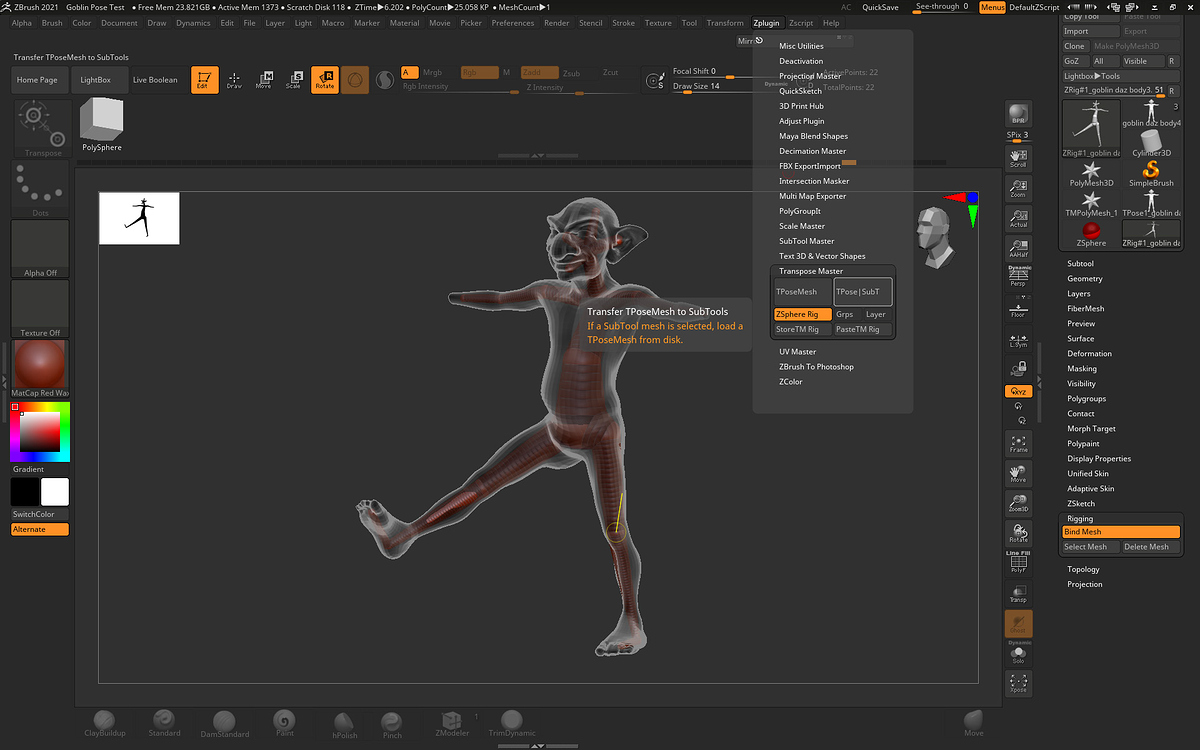Screen dimensions: 1200x750
Task: Select the DamStandard brush
Action: point(223,724)
